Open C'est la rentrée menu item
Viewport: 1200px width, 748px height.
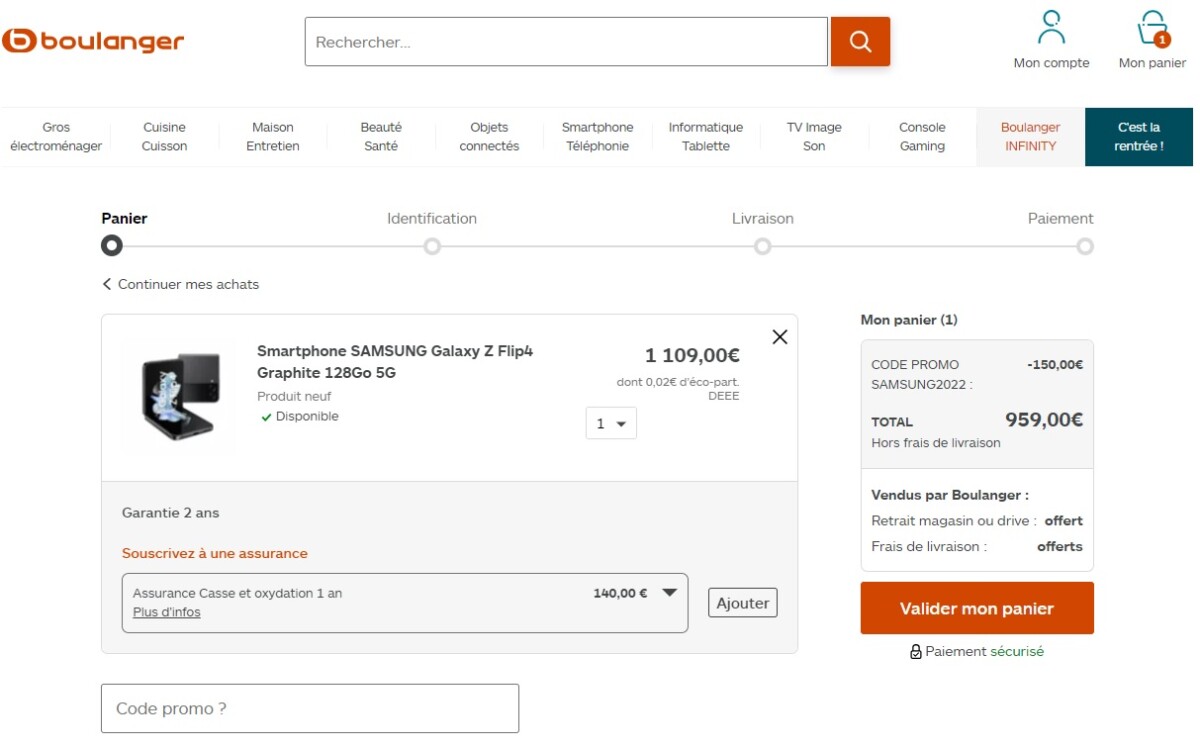1139,137
